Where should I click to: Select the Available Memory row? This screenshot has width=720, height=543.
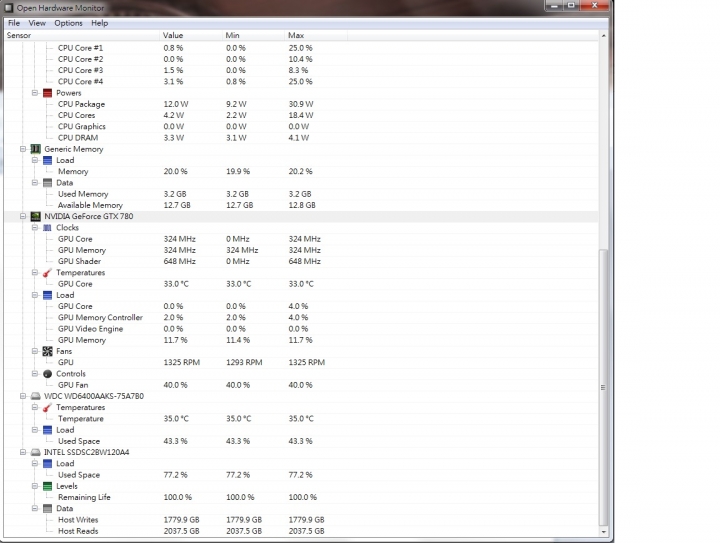click(301, 205)
